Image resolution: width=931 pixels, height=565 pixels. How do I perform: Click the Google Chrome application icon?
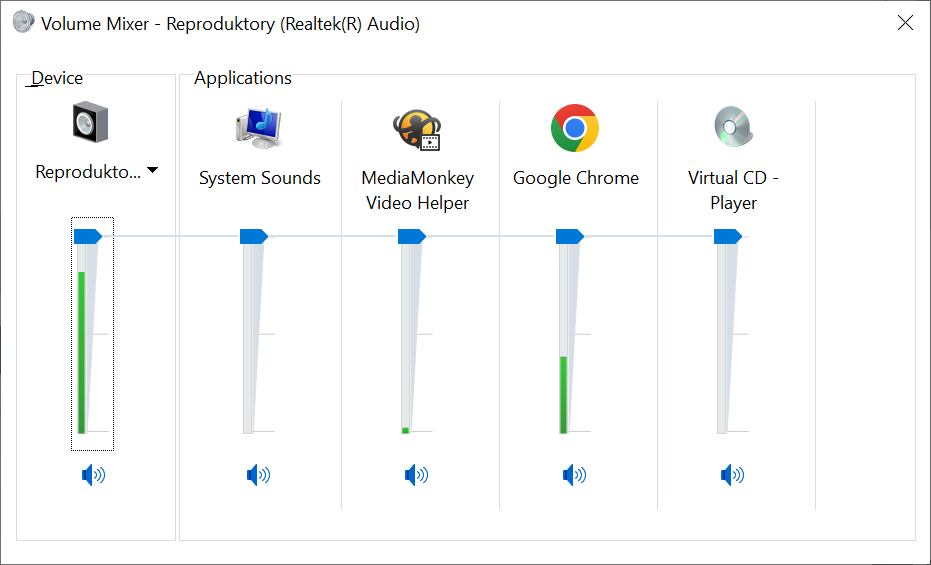coord(575,128)
